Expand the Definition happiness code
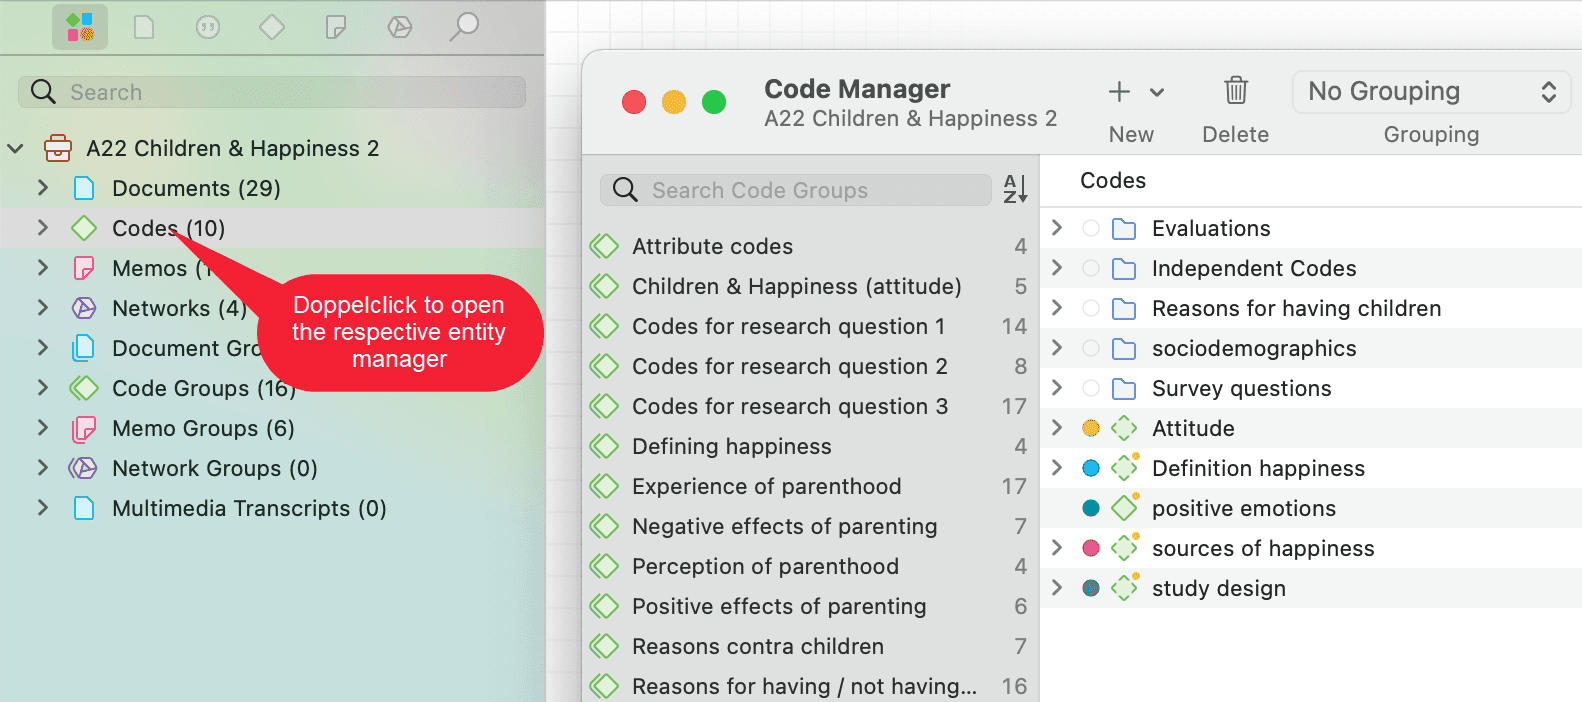Image resolution: width=1582 pixels, height=702 pixels. point(1057,468)
